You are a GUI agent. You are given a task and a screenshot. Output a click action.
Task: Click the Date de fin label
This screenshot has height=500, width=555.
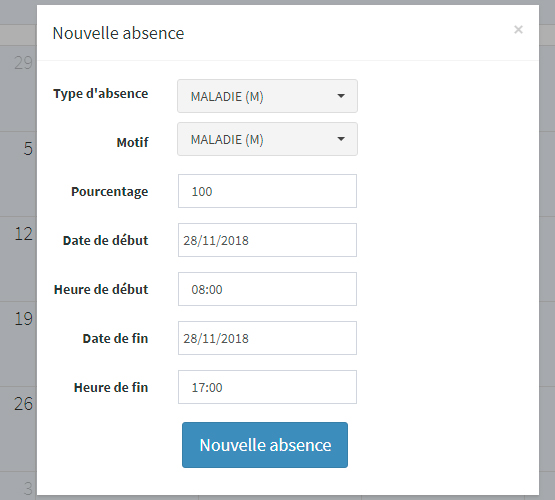[x=115, y=338]
